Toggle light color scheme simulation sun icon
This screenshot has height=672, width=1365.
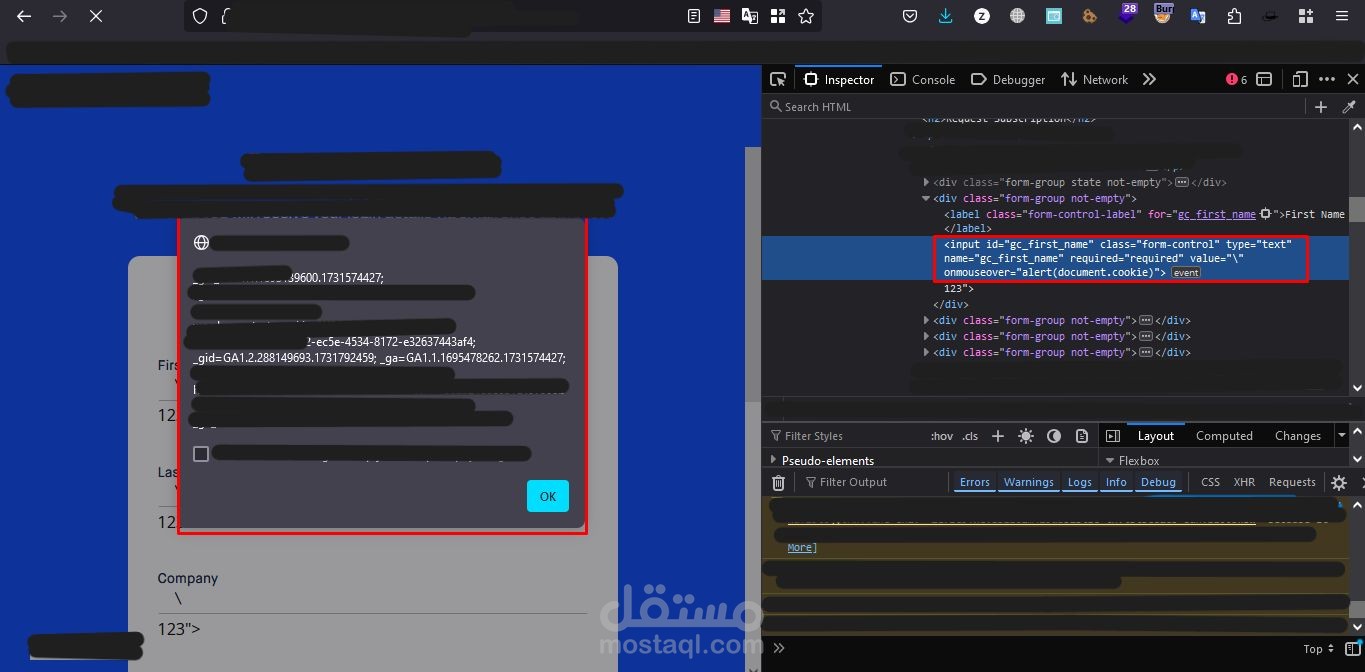click(1025, 435)
